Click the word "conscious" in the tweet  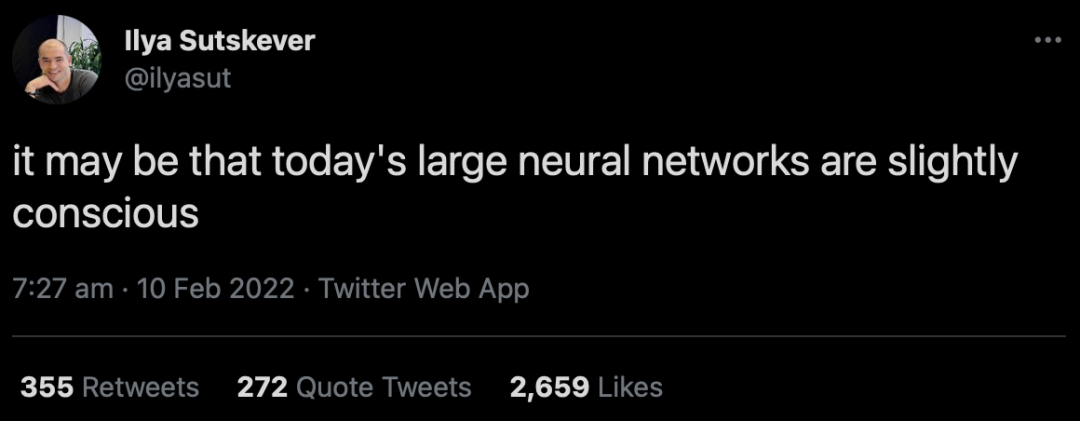(106, 212)
